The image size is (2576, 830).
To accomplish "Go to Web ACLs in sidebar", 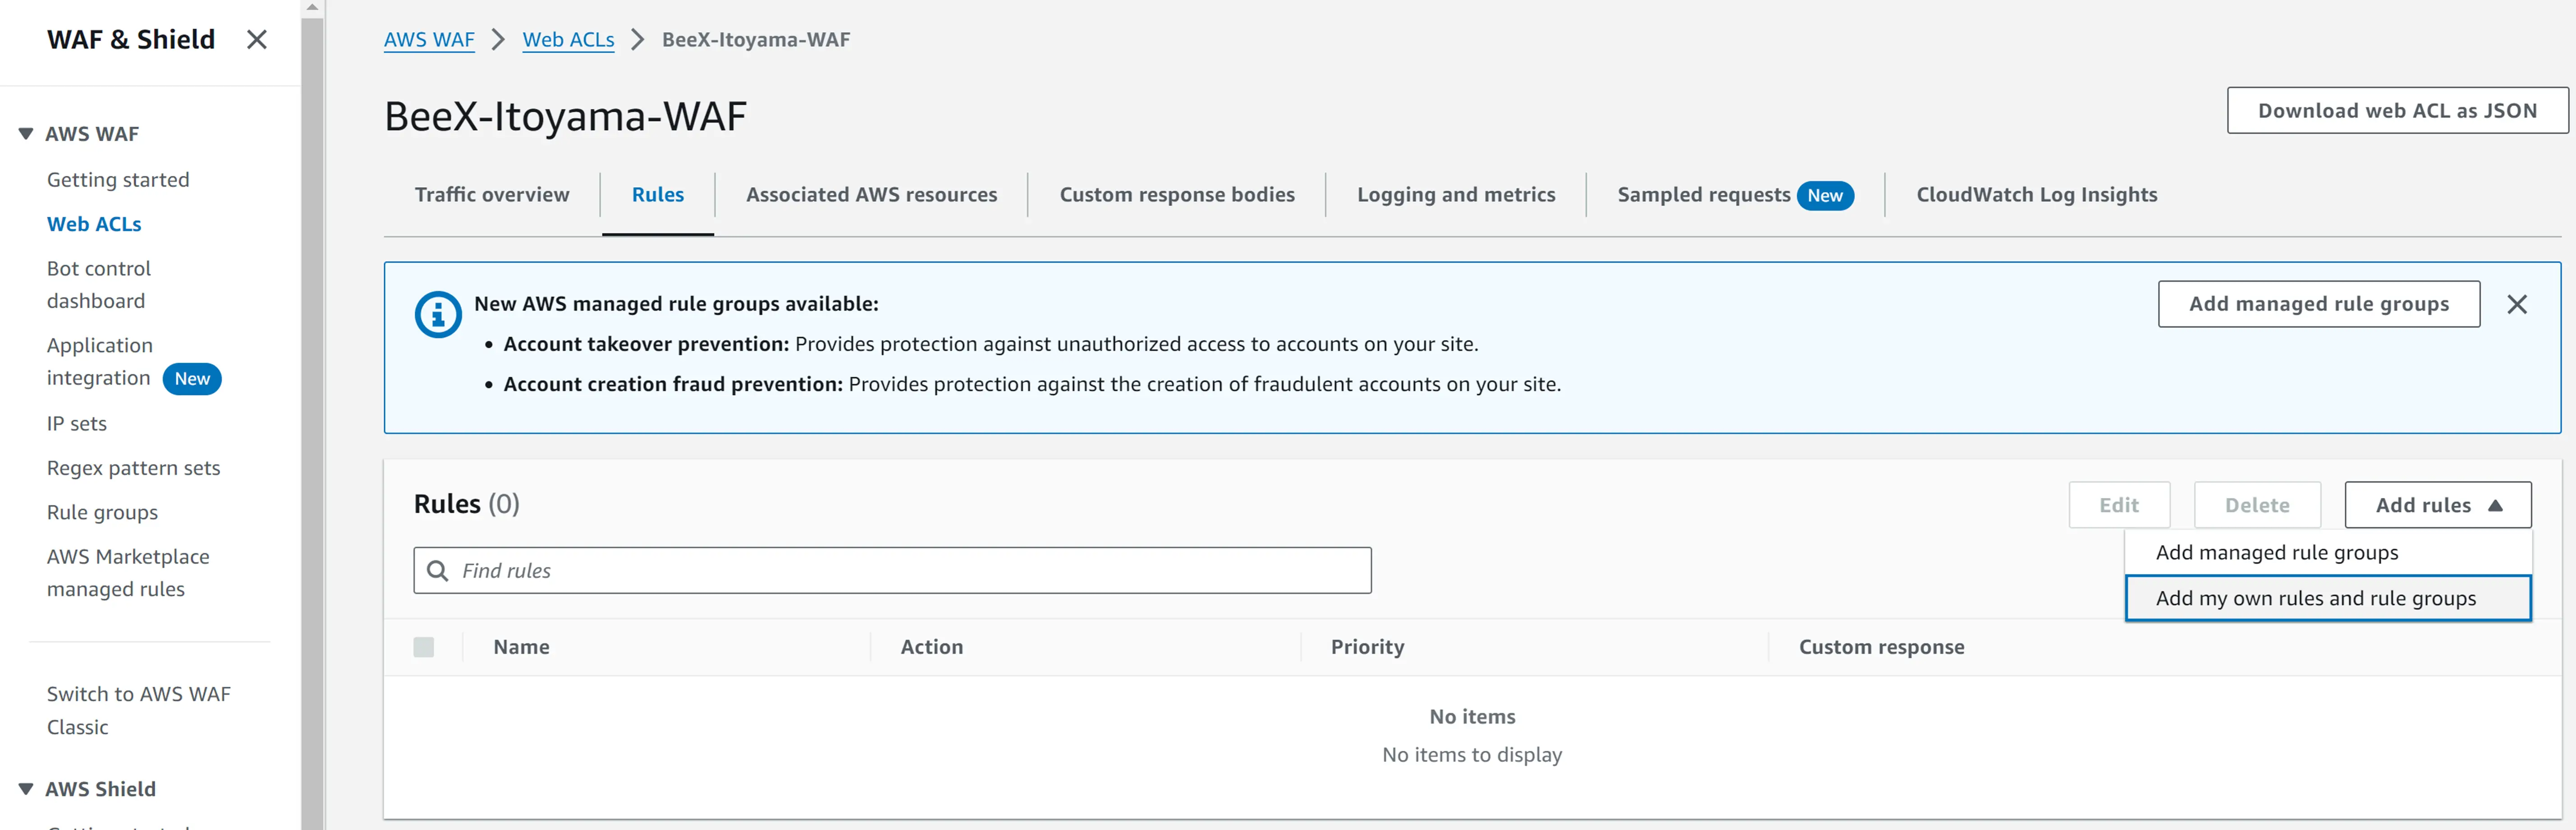I will click(94, 224).
